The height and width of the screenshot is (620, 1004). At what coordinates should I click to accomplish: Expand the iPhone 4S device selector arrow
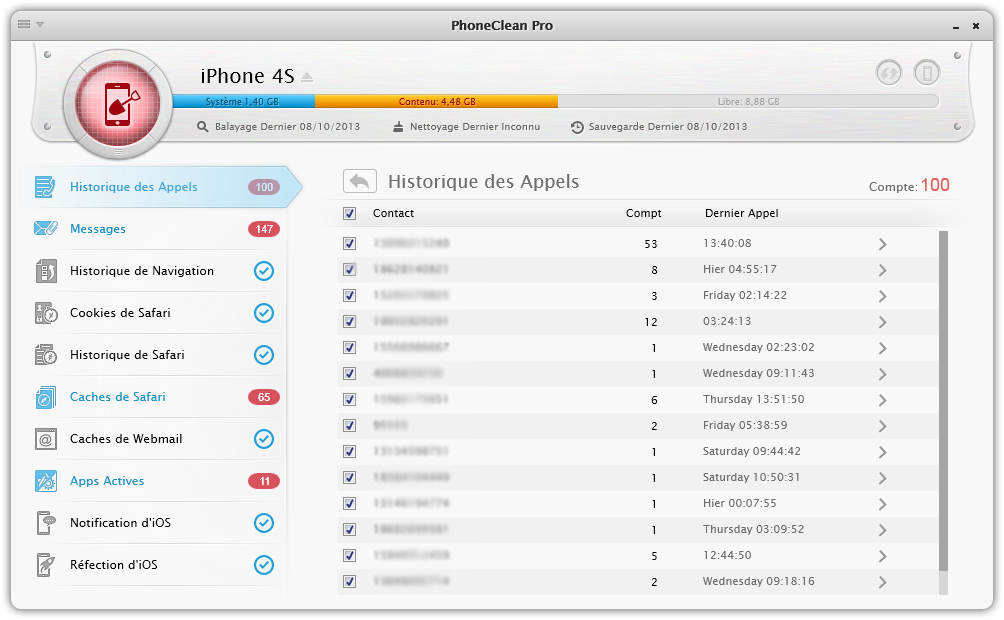(x=307, y=77)
